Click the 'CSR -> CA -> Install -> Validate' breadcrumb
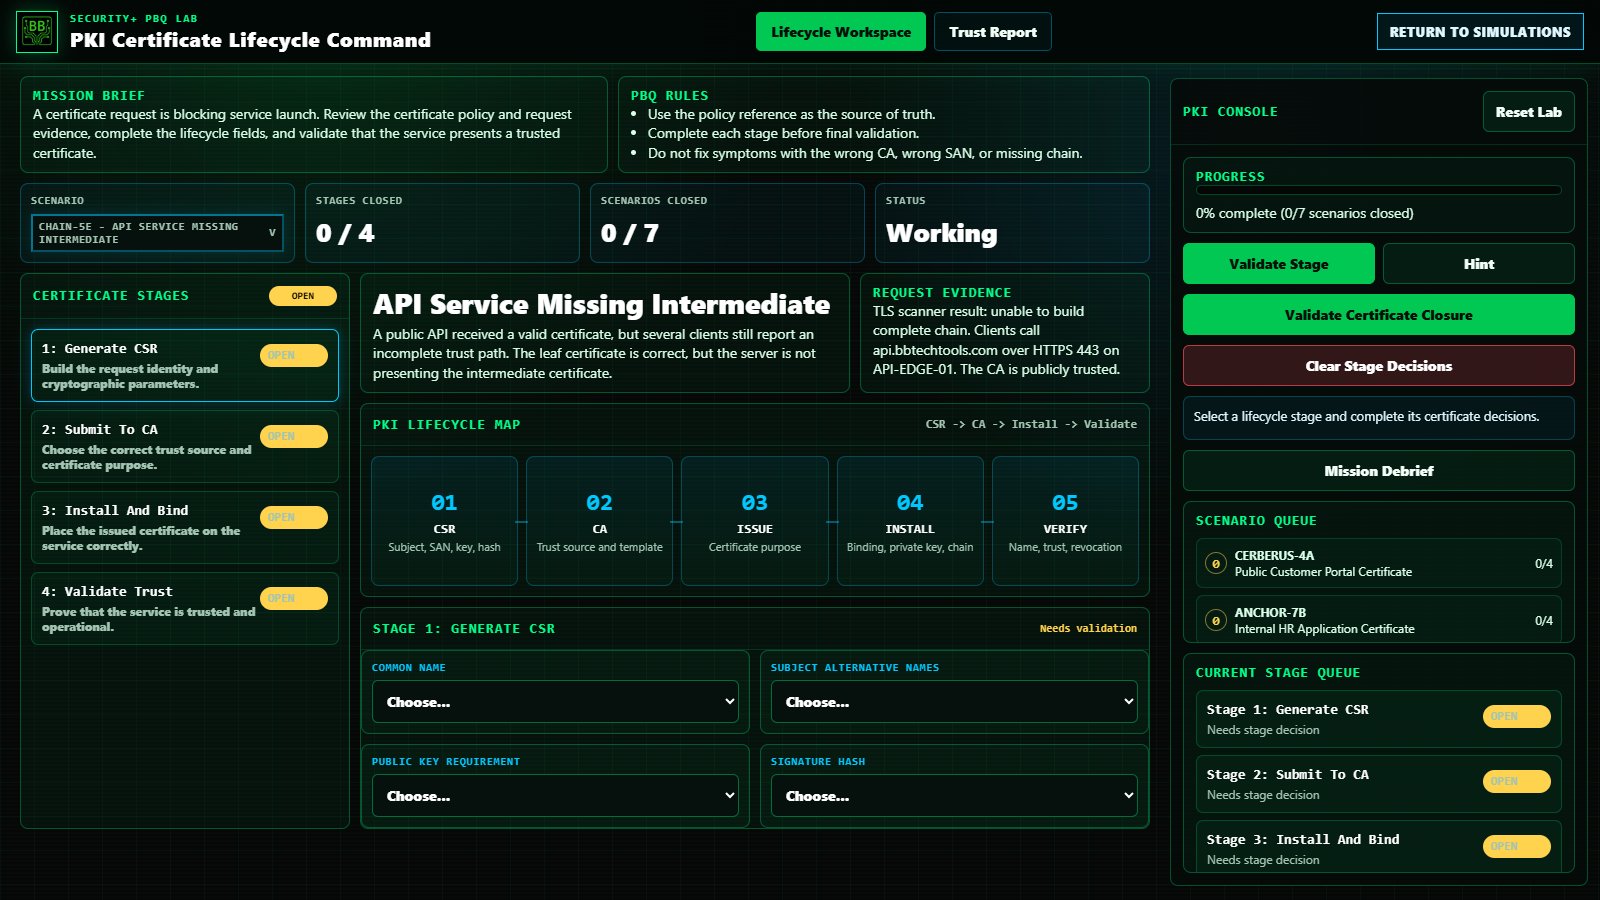The image size is (1600, 900). 1031,425
